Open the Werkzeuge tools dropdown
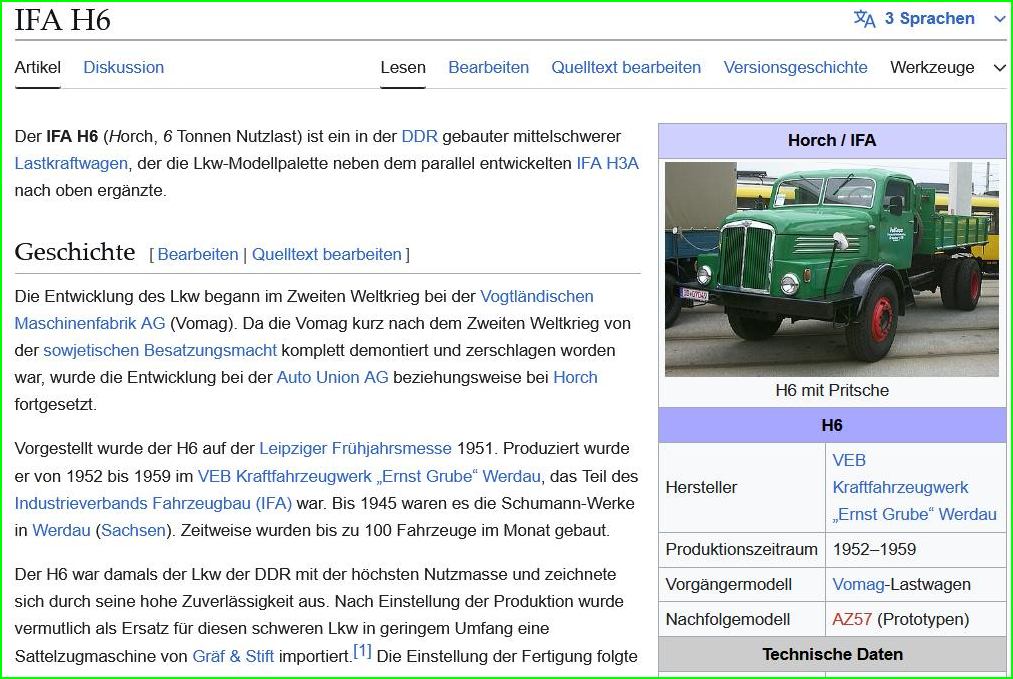The height and width of the screenshot is (679, 1013). pos(947,68)
